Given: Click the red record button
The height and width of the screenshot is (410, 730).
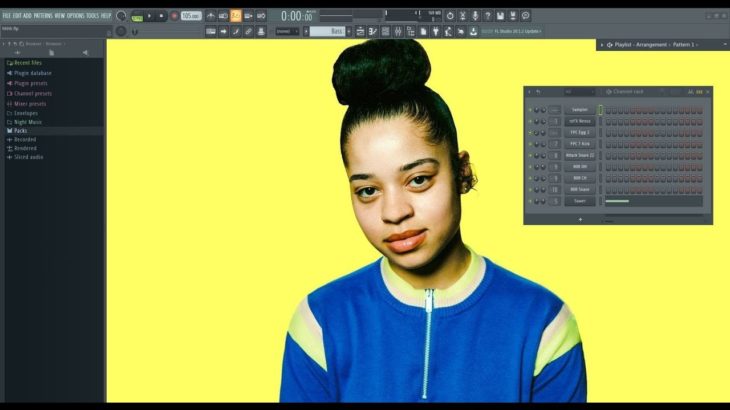Looking at the screenshot, I should [x=174, y=16].
